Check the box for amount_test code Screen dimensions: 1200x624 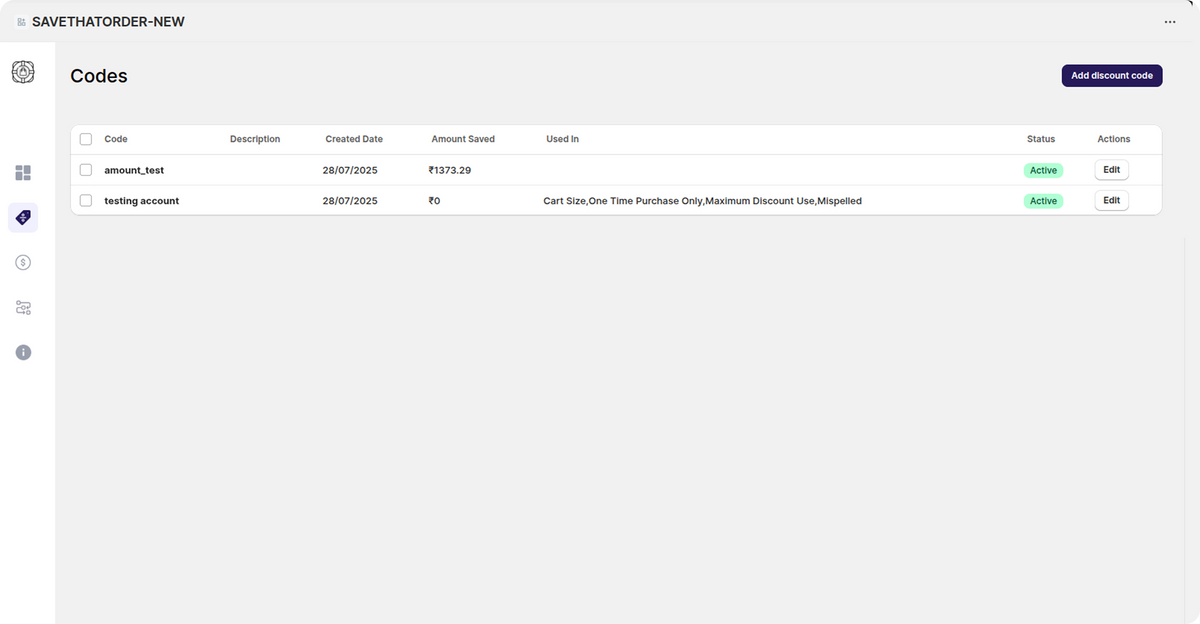pos(86,170)
